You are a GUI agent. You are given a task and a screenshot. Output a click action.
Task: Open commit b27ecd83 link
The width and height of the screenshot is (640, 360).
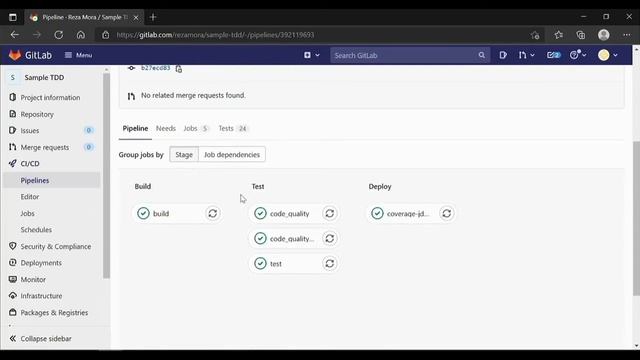point(156,68)
